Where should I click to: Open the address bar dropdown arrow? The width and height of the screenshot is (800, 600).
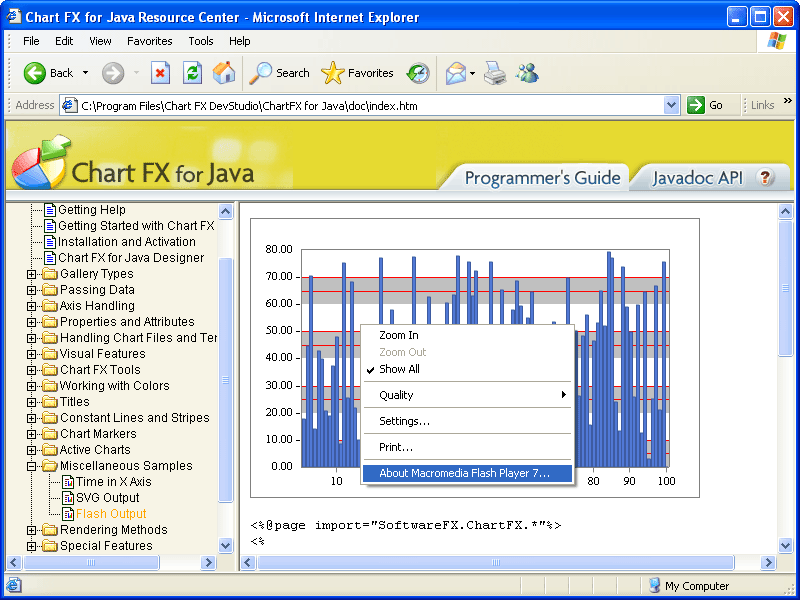[671, 105]
